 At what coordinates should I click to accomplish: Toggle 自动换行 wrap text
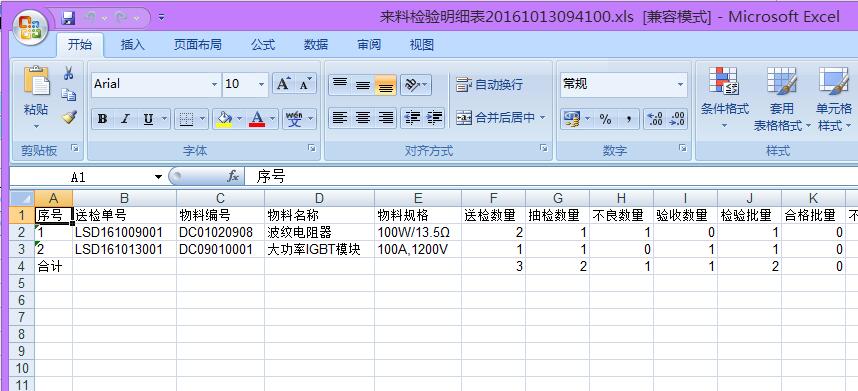(490, 84)
